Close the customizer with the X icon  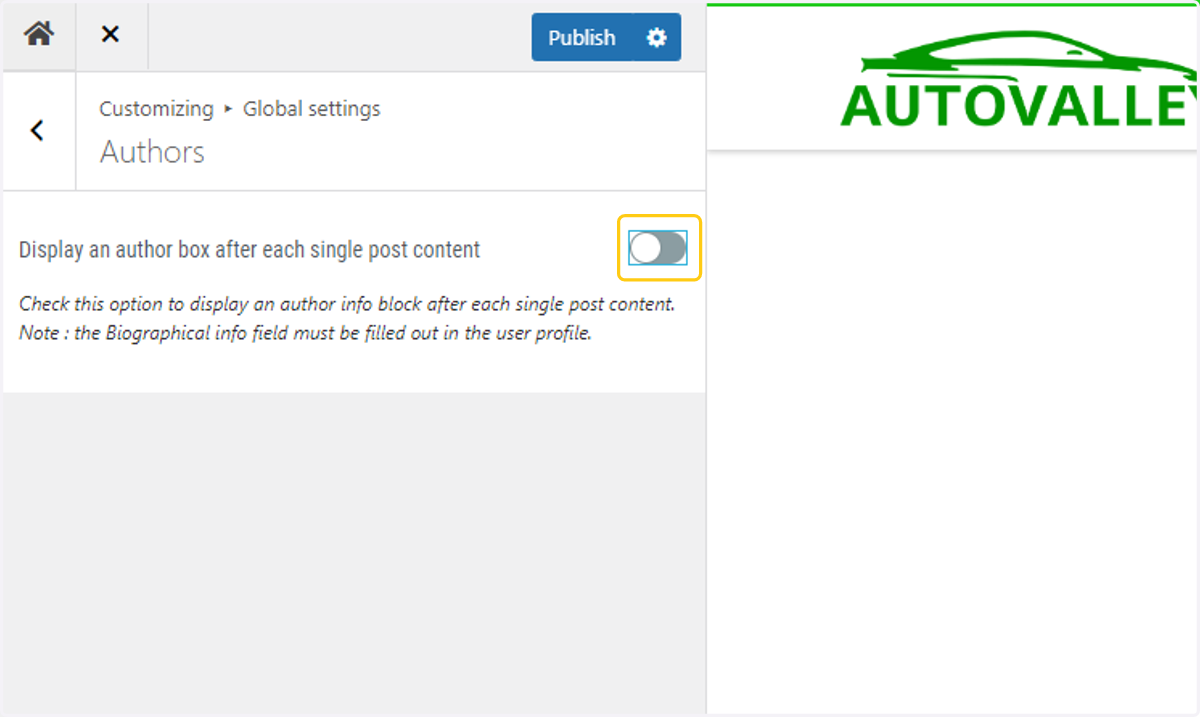(111, 35)
